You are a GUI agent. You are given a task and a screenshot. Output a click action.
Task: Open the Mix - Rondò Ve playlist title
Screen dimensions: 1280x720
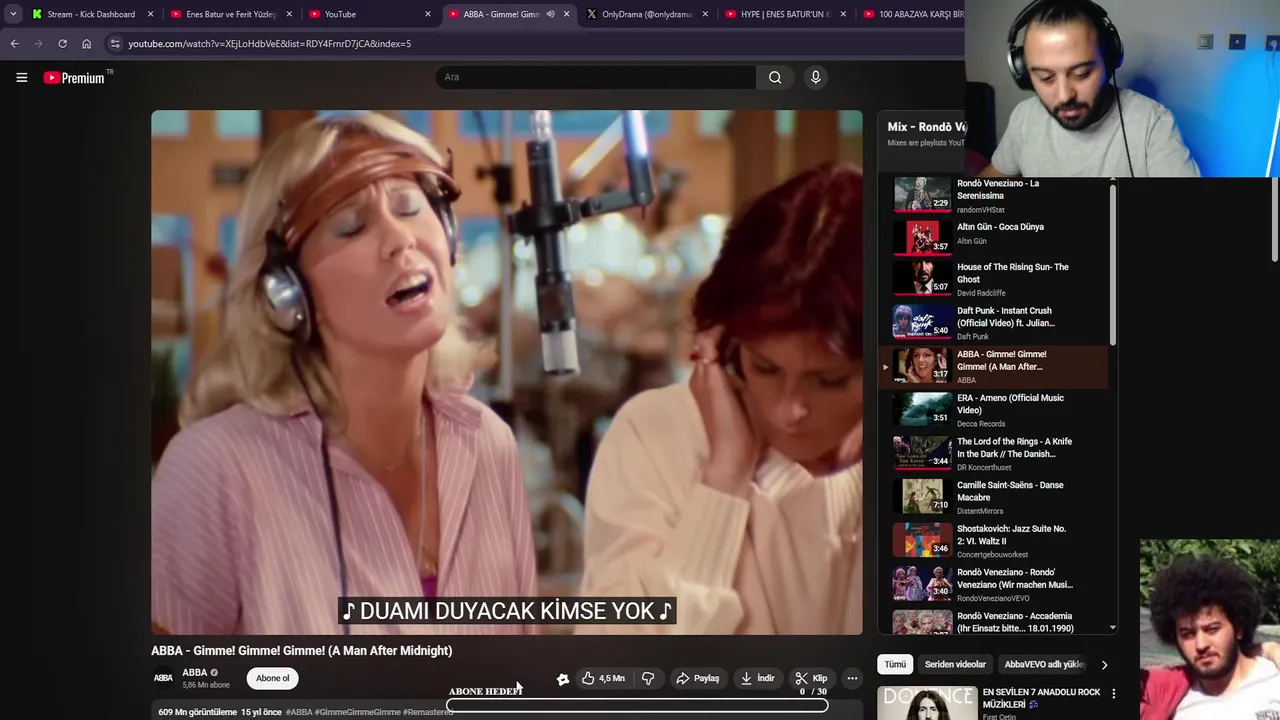pyautogui.click(x=926, y=127)
